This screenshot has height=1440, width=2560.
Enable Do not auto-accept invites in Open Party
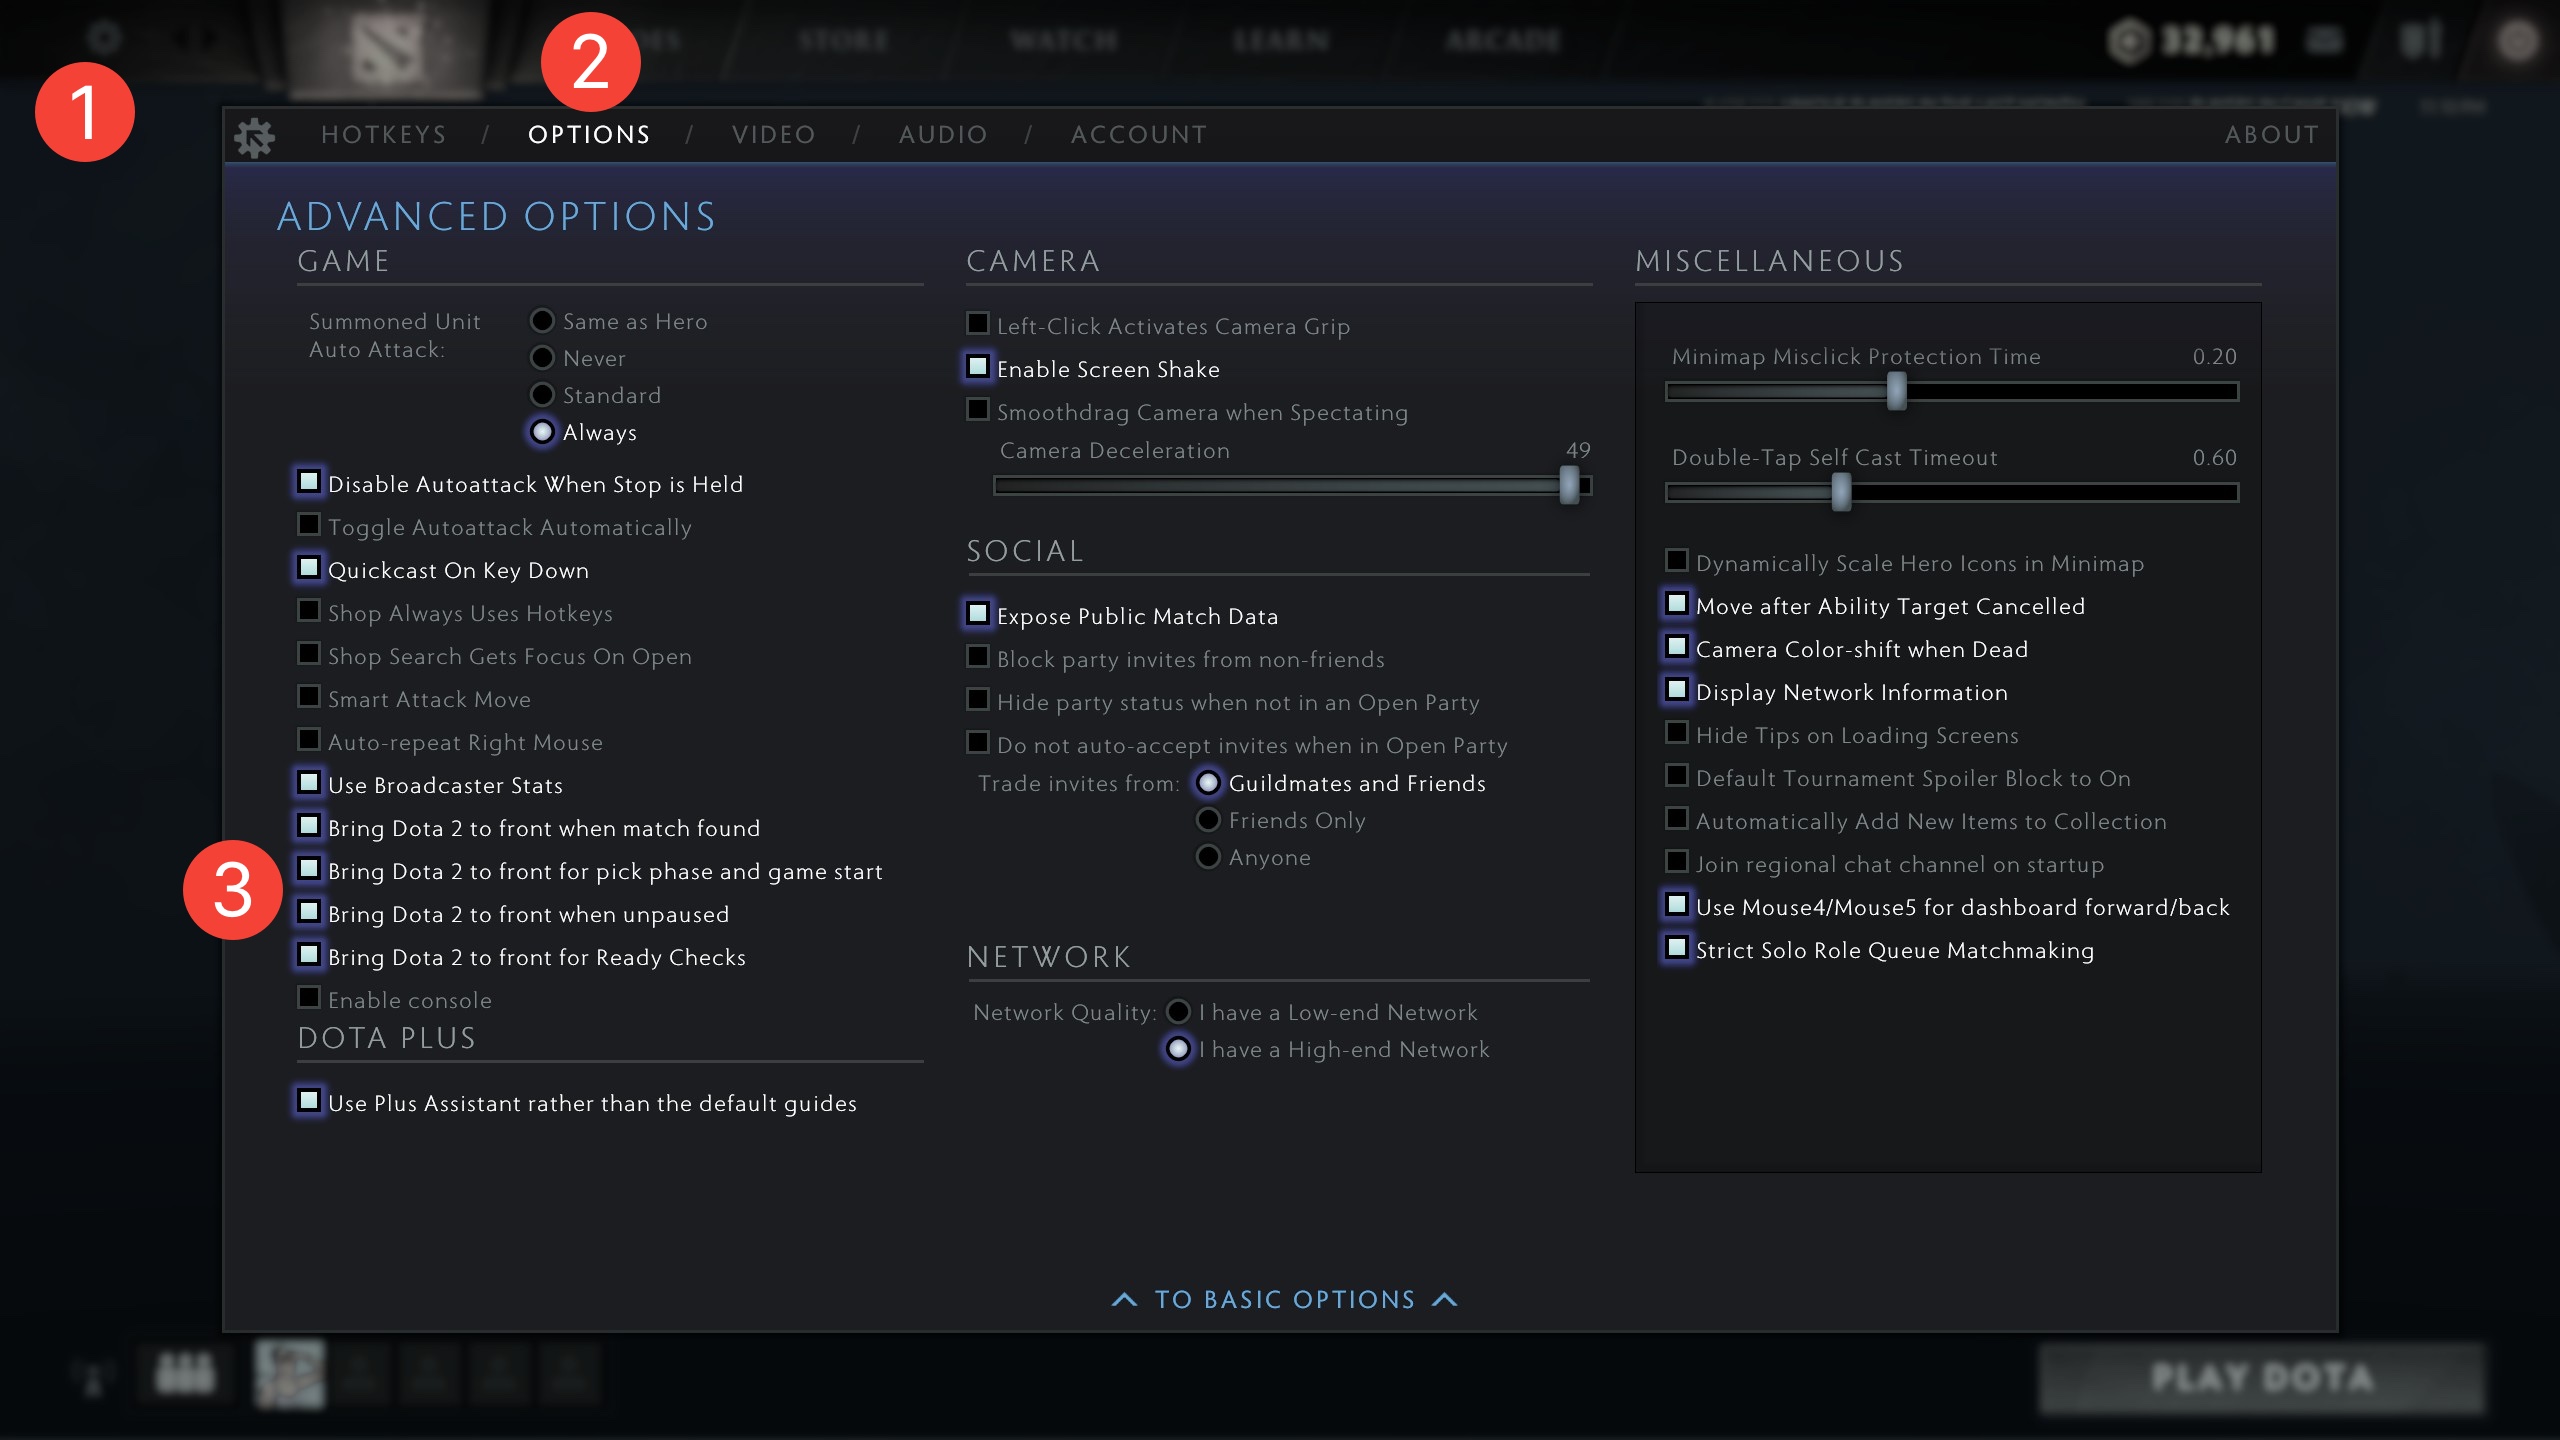978,743
